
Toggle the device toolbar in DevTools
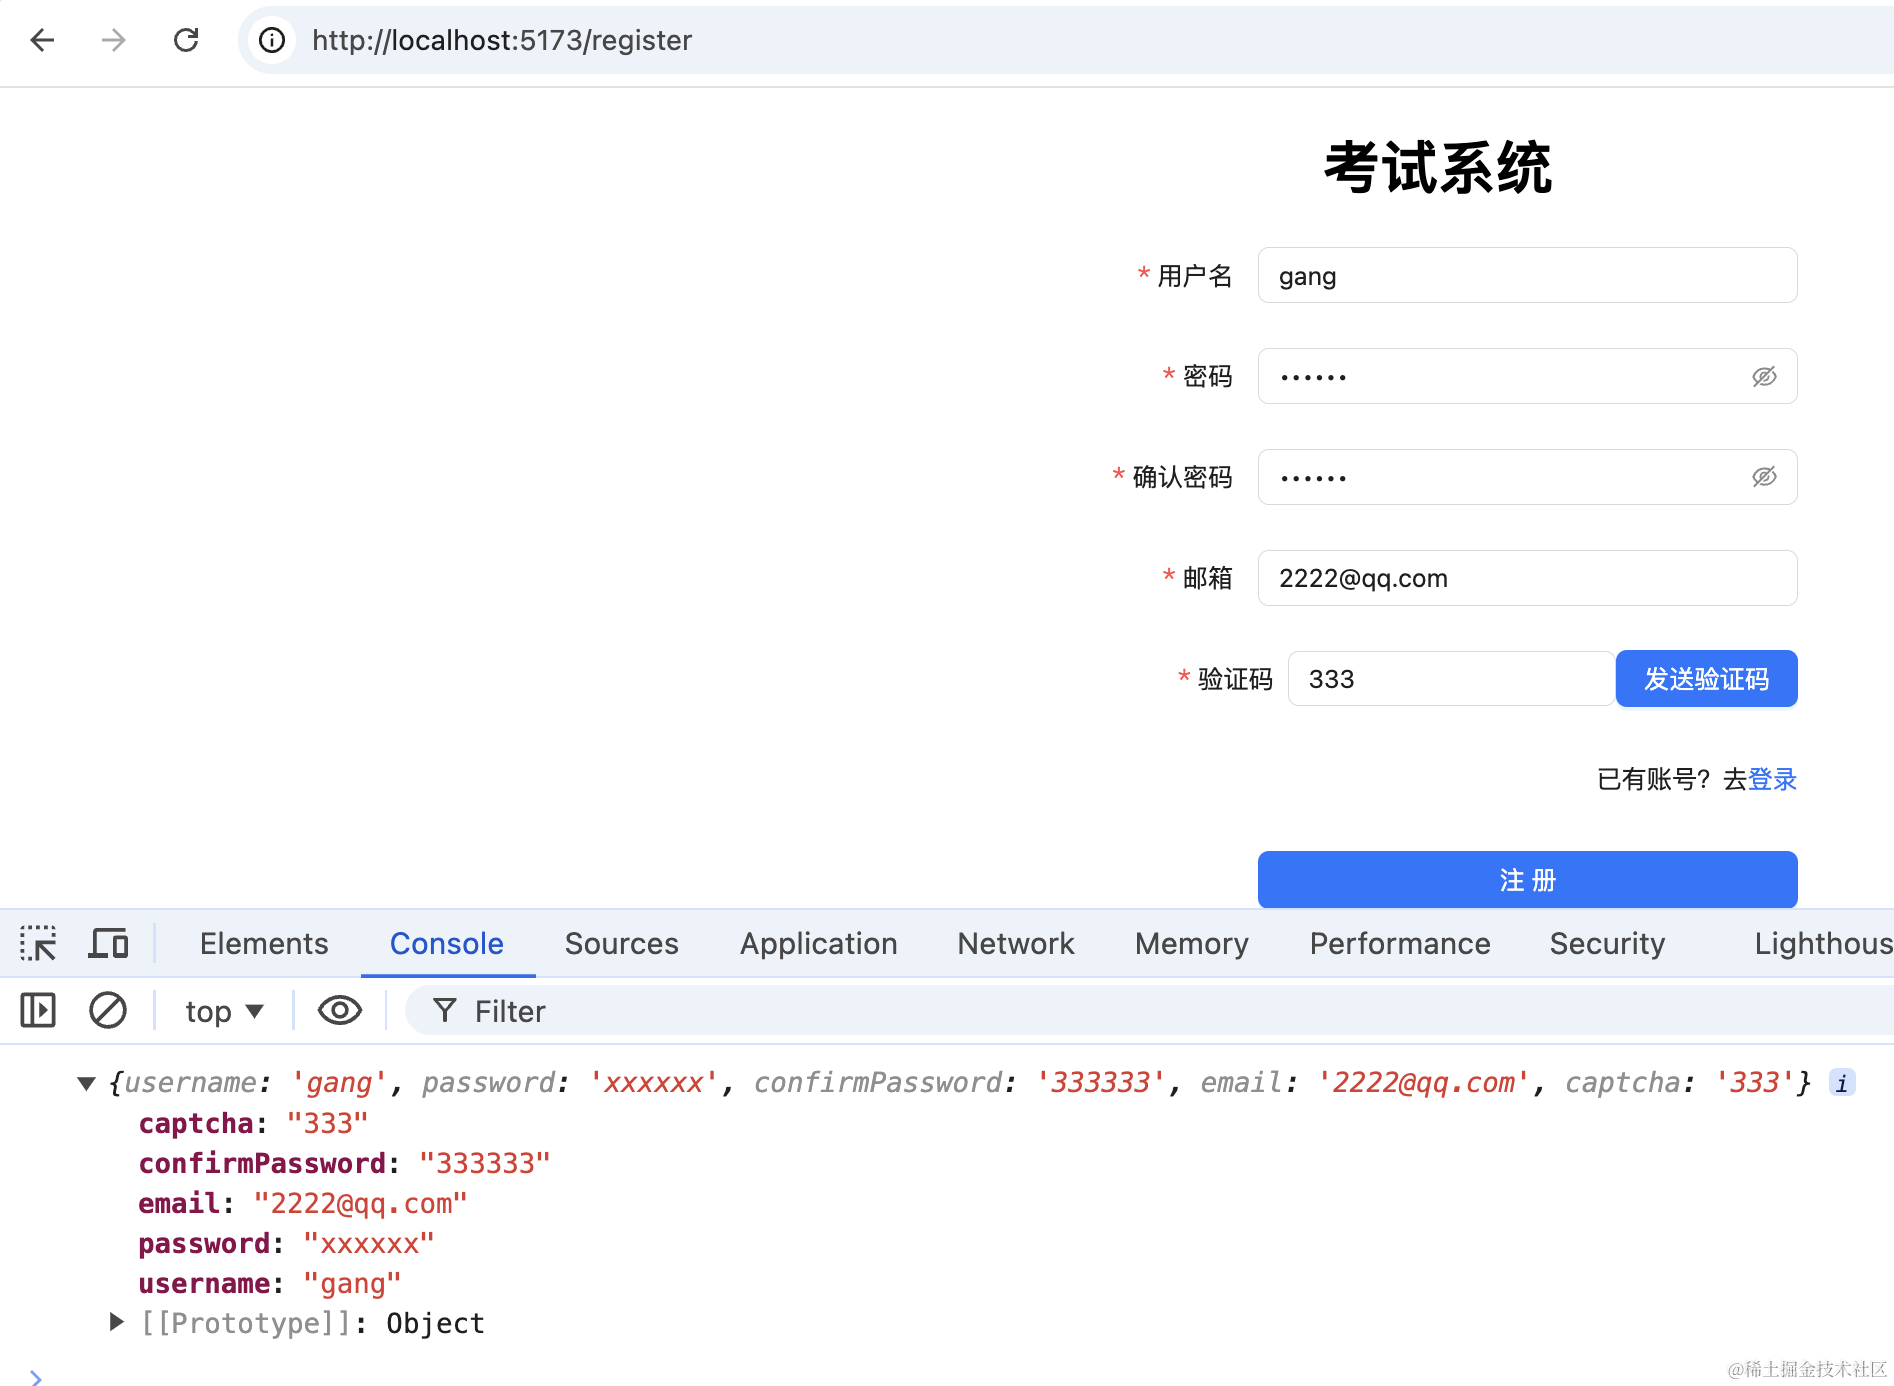(108, 943)
